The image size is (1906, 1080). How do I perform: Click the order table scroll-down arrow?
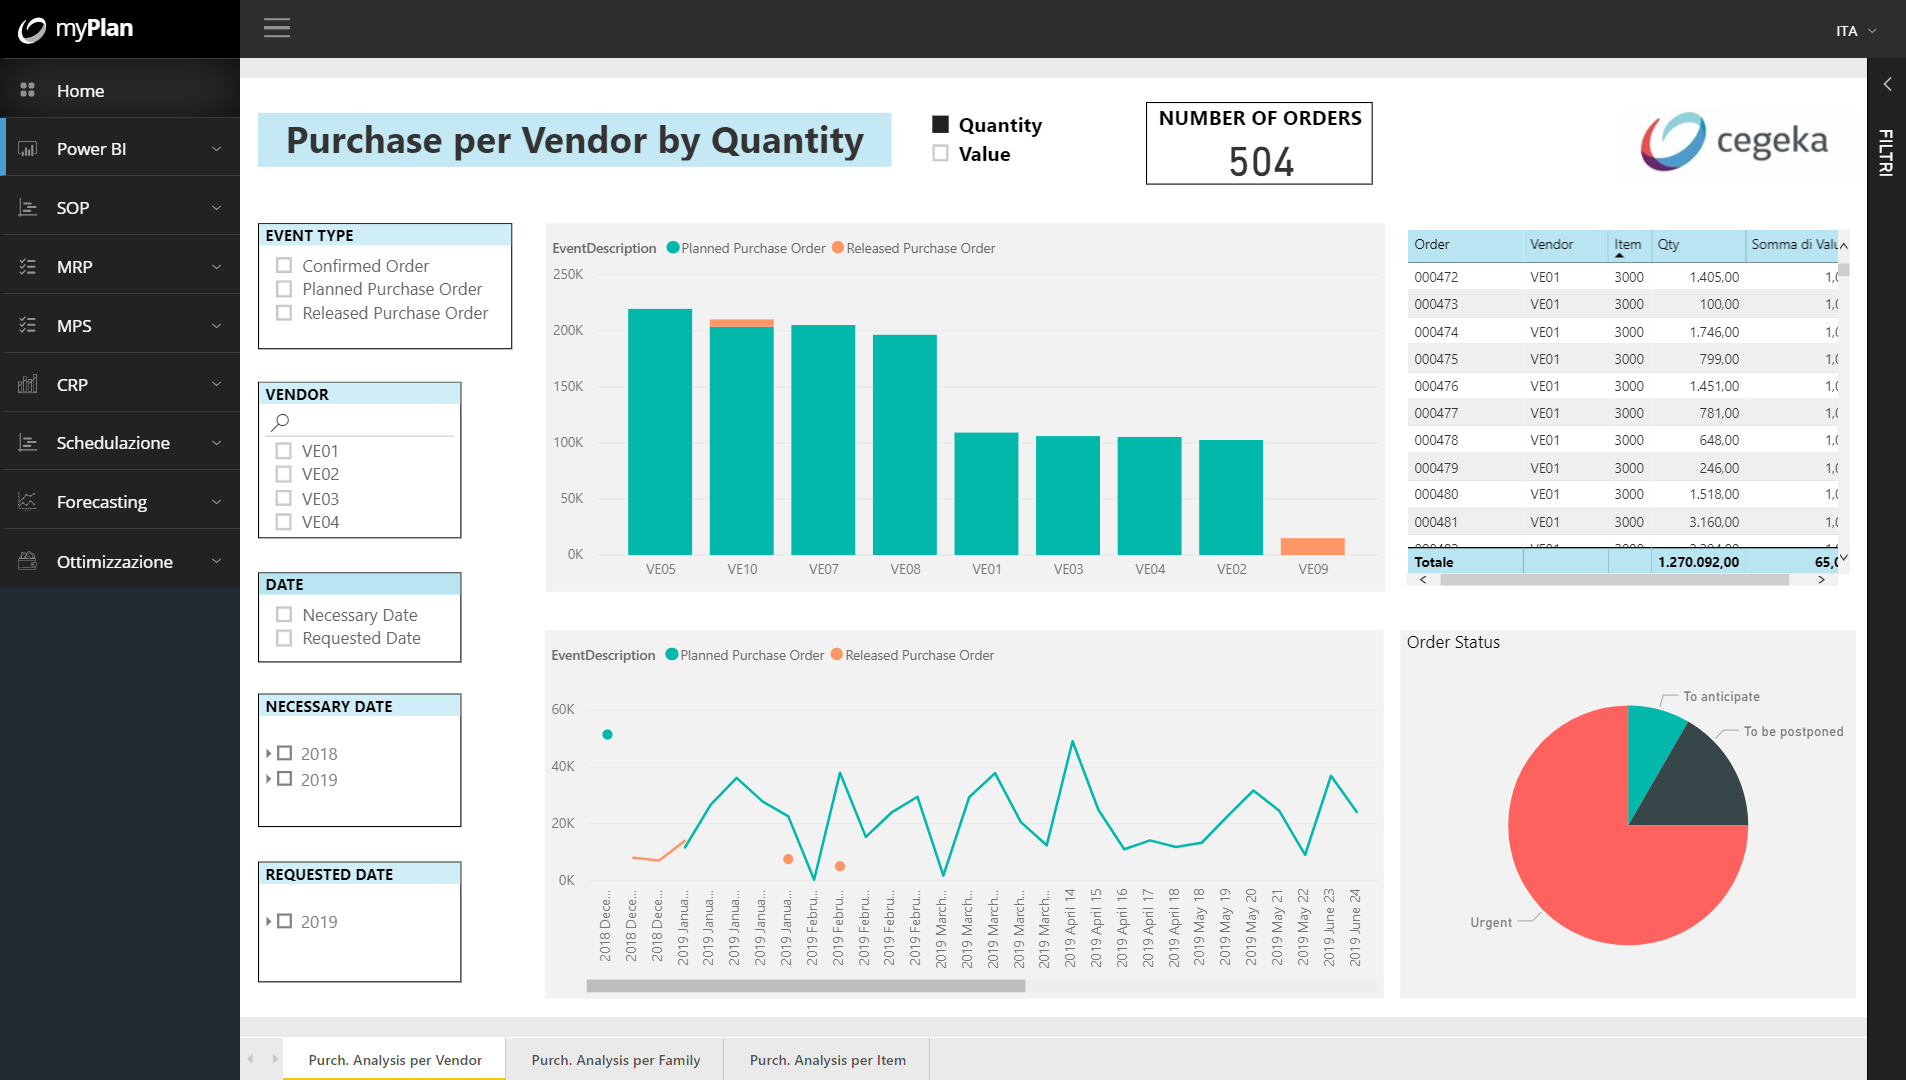(1843, 558)
